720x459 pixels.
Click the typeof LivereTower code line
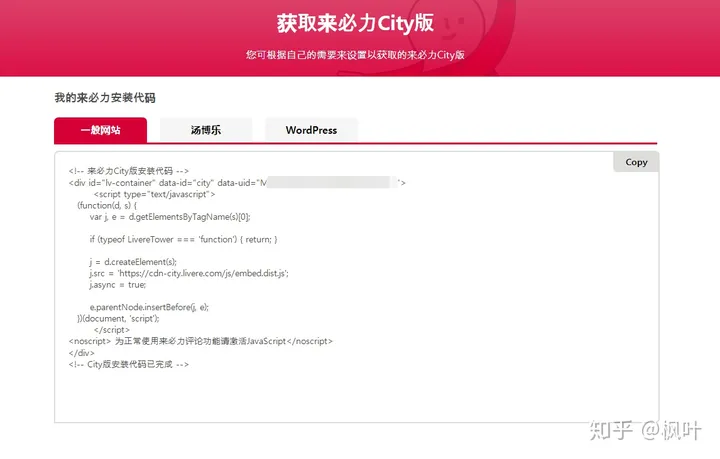click(183, 239)
